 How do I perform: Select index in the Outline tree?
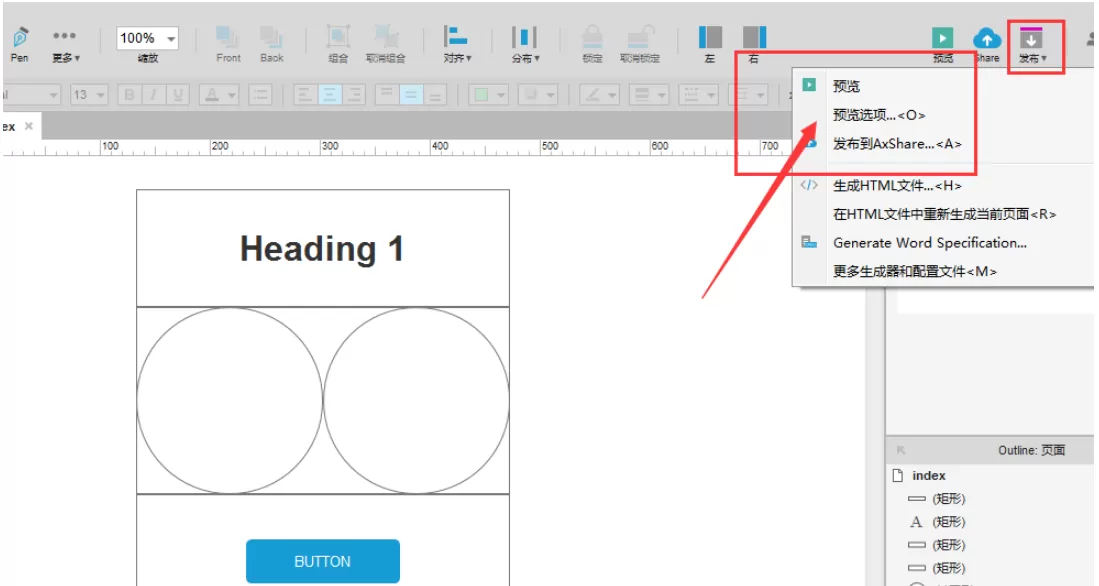click(x=928, y=475)
